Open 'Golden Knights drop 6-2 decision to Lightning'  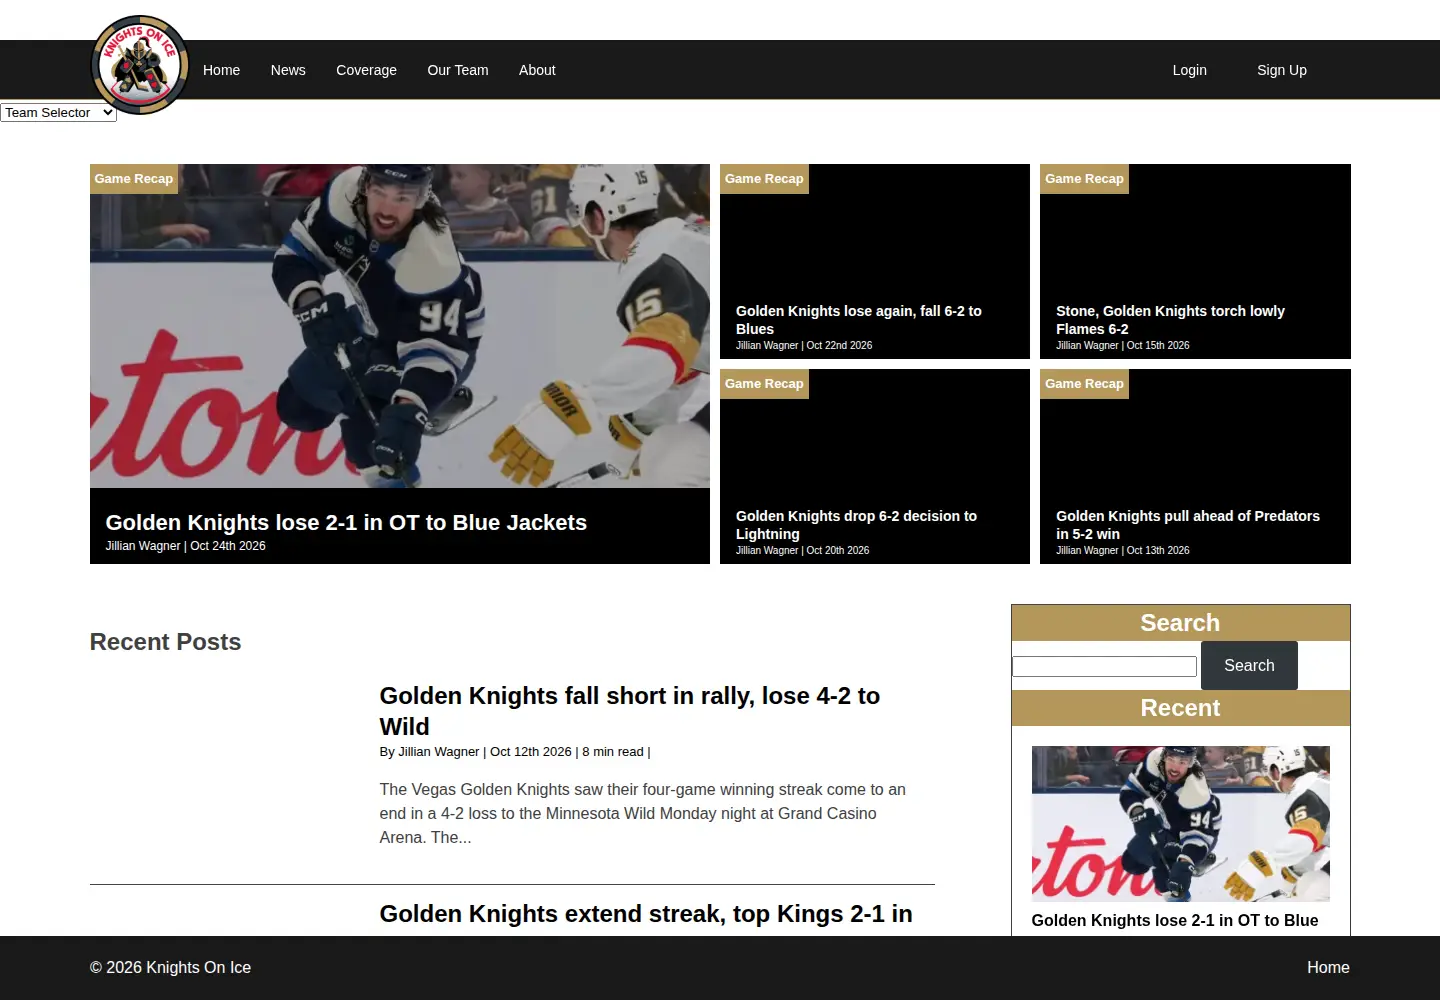[856, 525]
